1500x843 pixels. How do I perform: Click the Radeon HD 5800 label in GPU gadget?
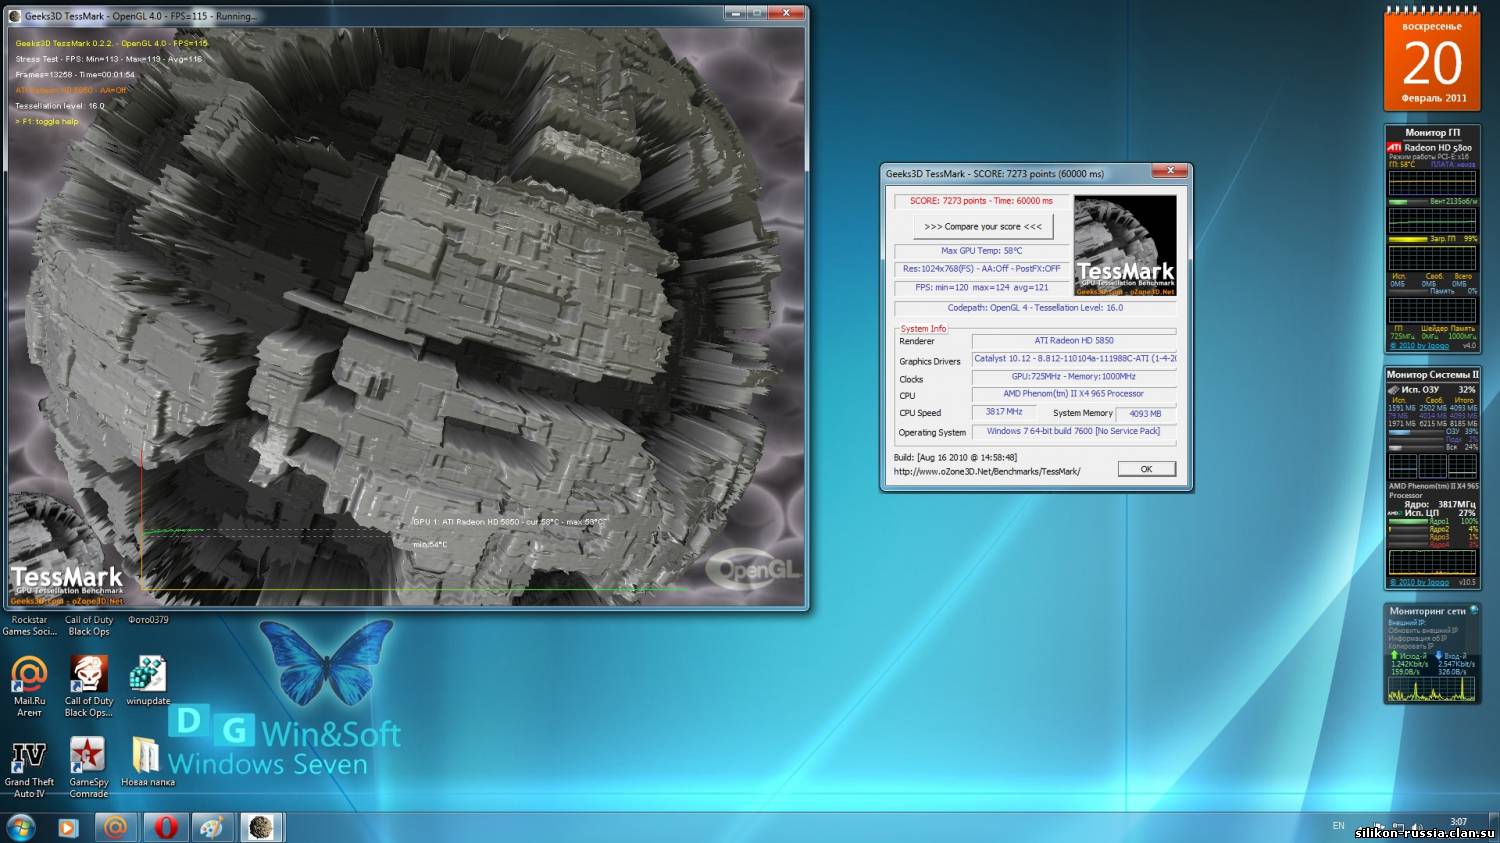[1437, 147]
